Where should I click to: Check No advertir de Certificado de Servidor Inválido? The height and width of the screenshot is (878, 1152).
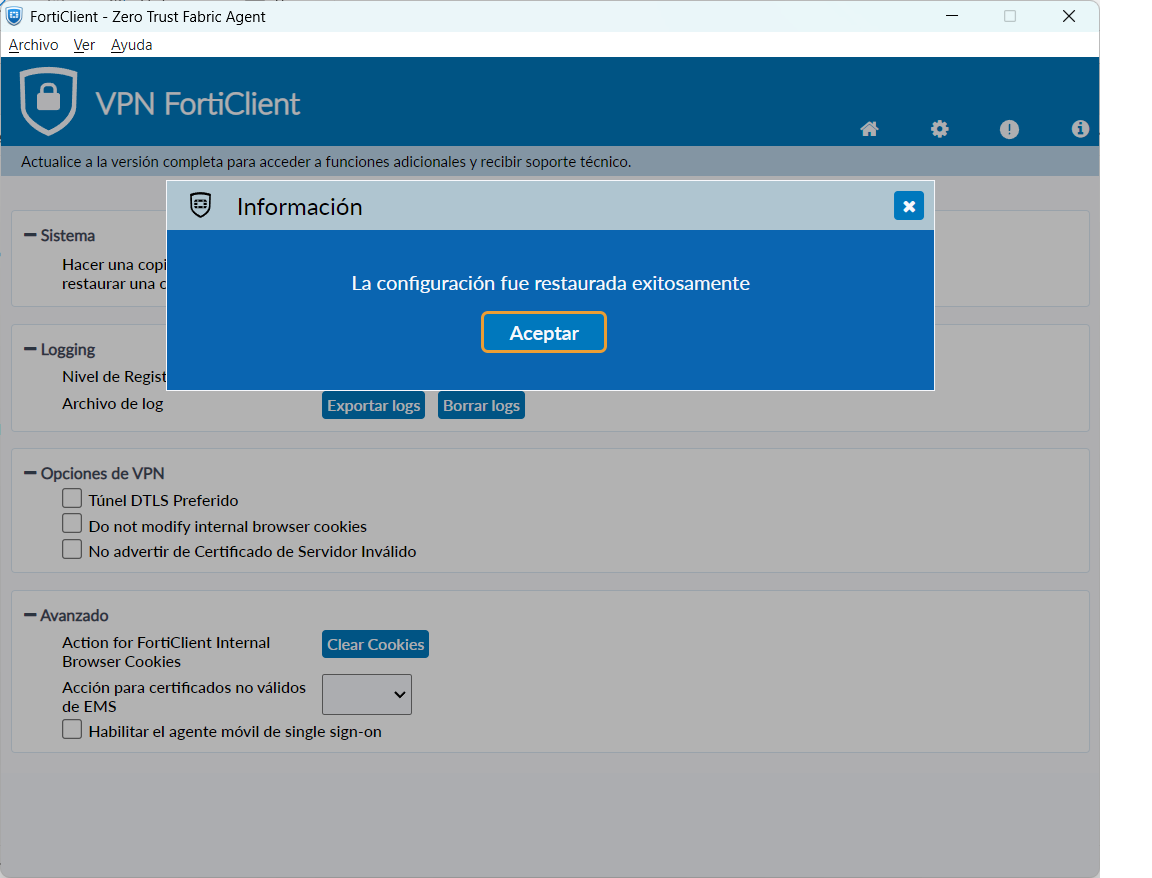[x=72, y=549]
